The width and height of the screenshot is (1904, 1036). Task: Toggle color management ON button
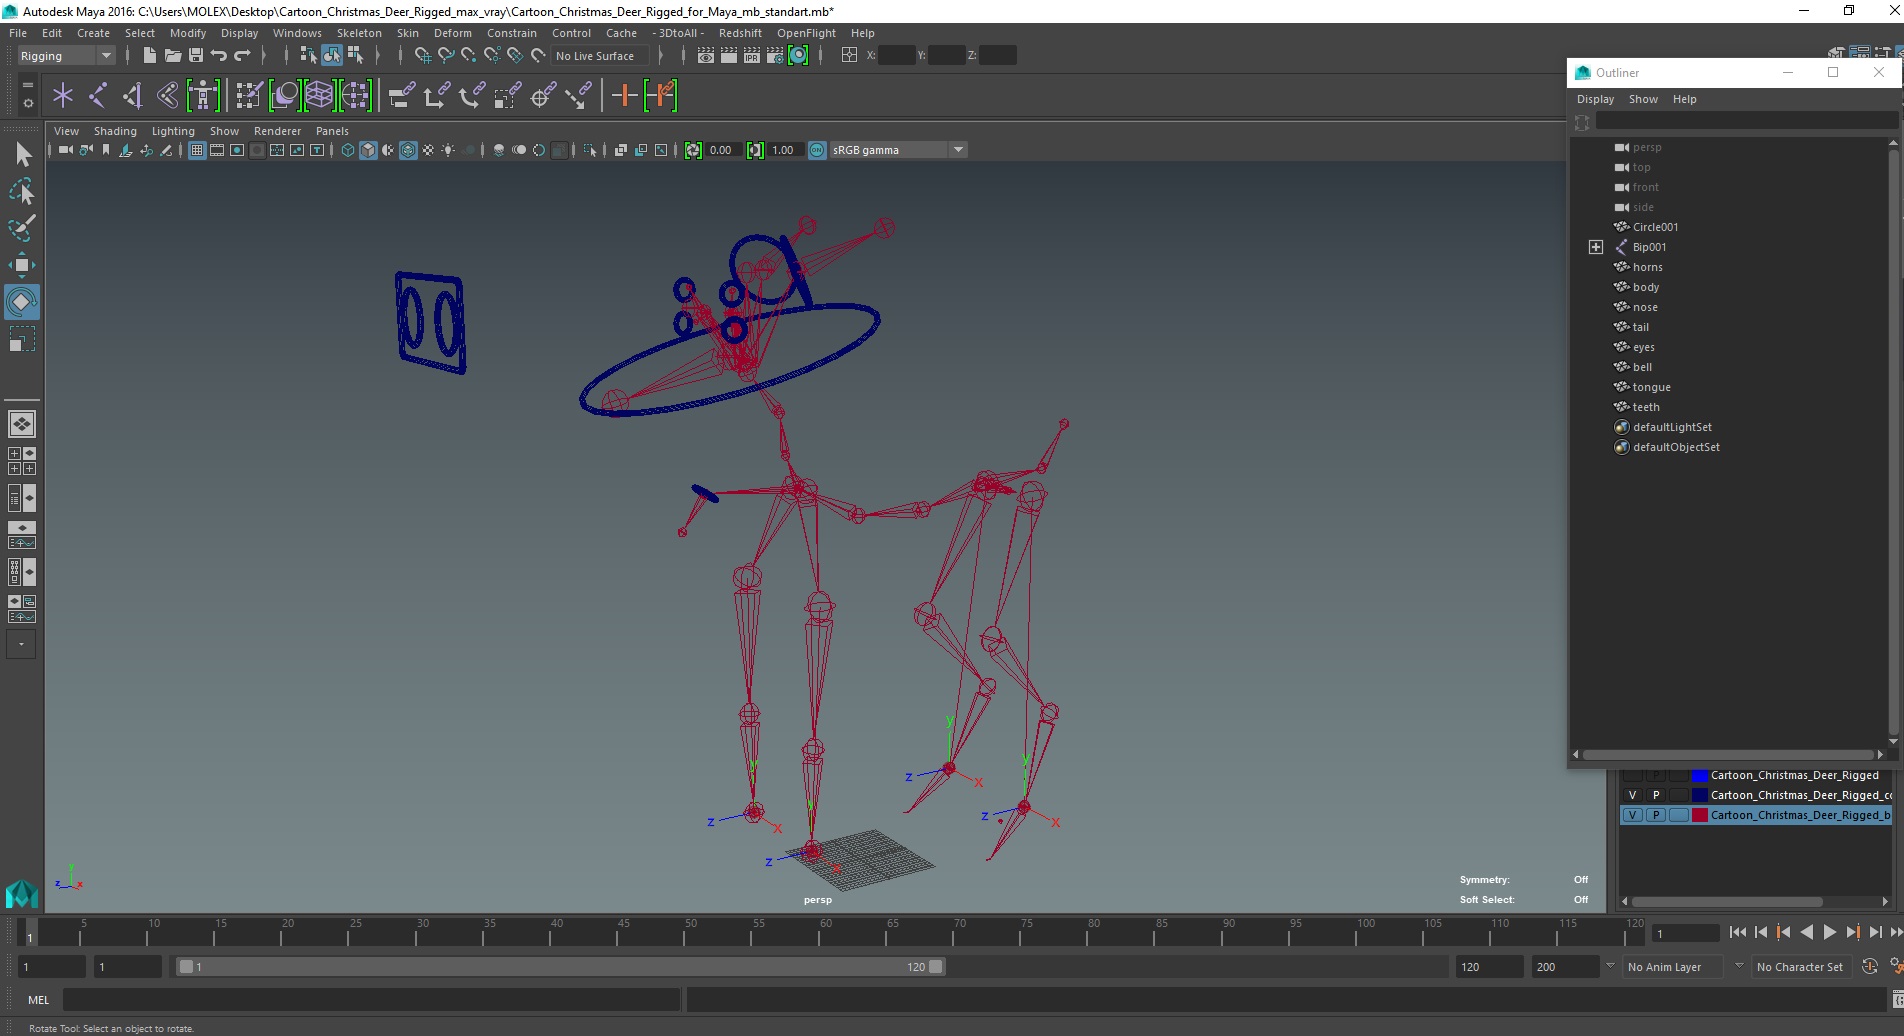point(817,150)
